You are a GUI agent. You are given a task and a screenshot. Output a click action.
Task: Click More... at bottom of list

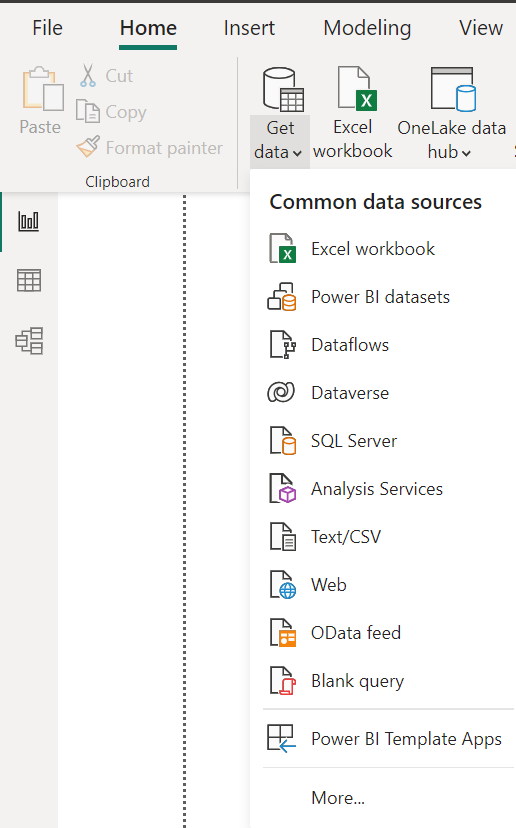(338, 797)
